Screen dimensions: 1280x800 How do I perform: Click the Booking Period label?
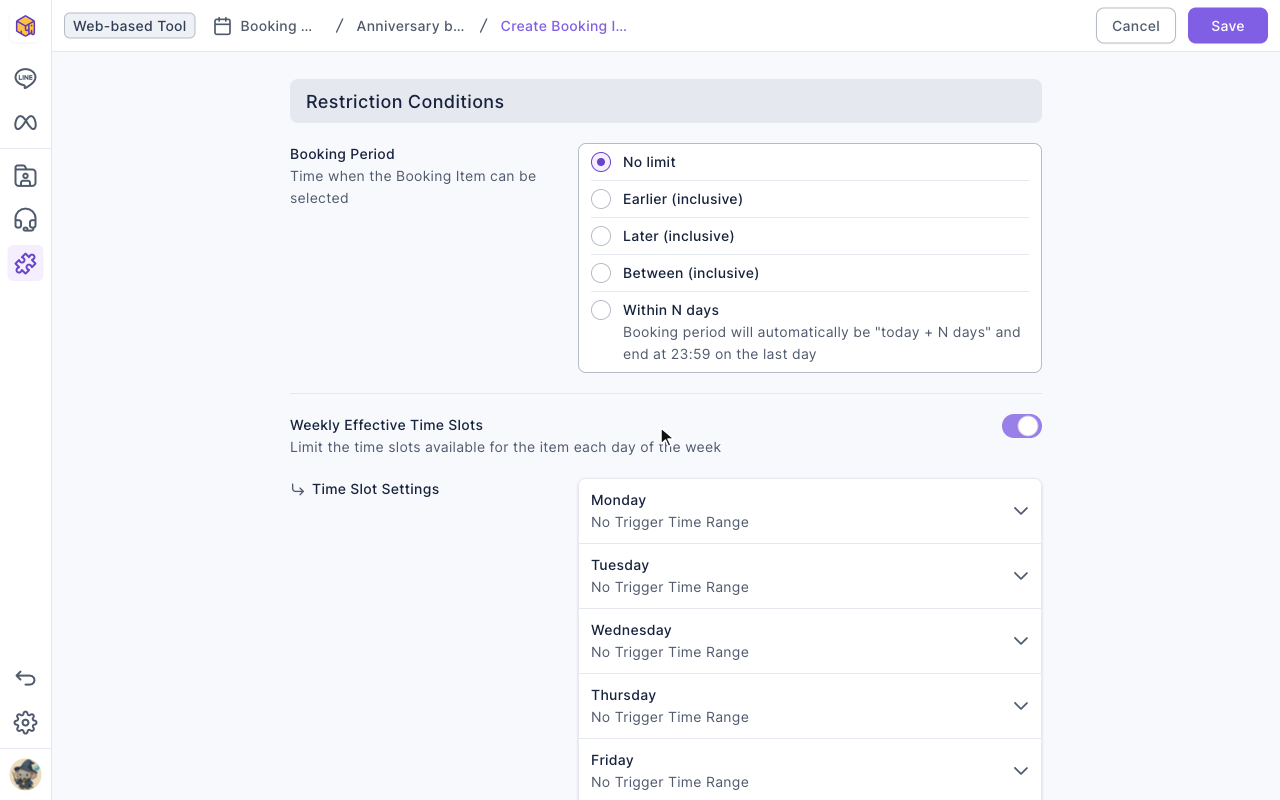coord(342,154)
